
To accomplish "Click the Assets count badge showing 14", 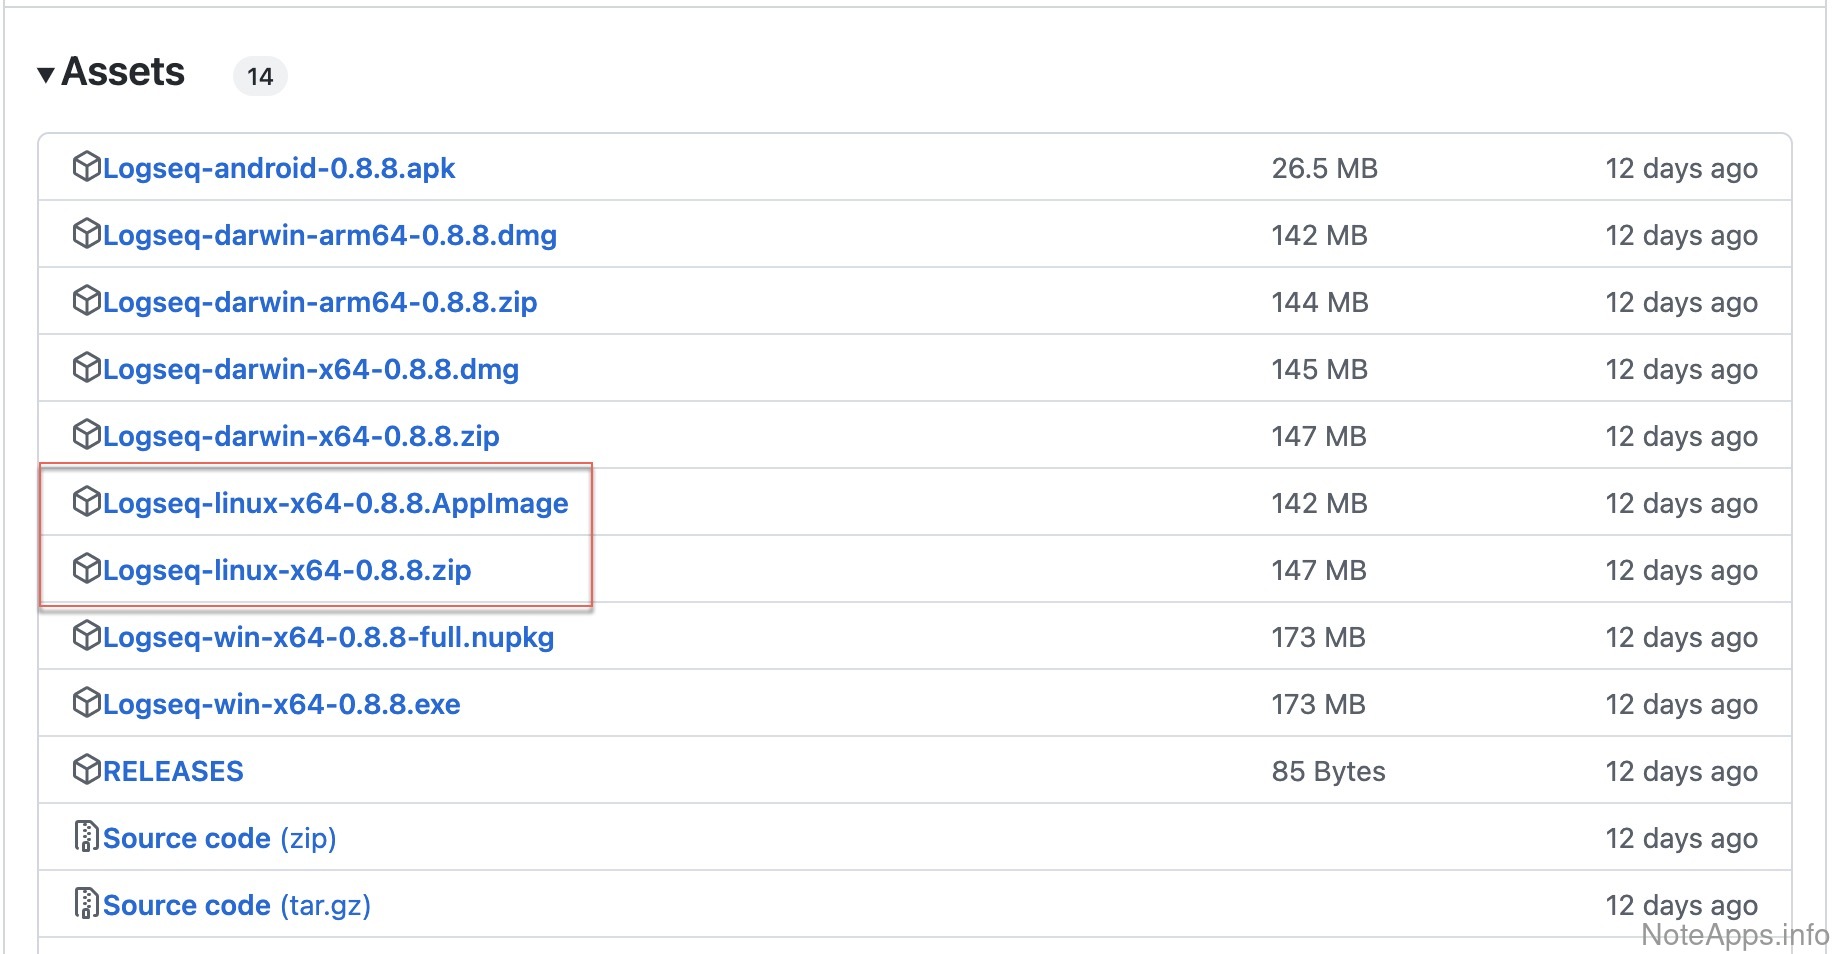I will pos(260,77).
